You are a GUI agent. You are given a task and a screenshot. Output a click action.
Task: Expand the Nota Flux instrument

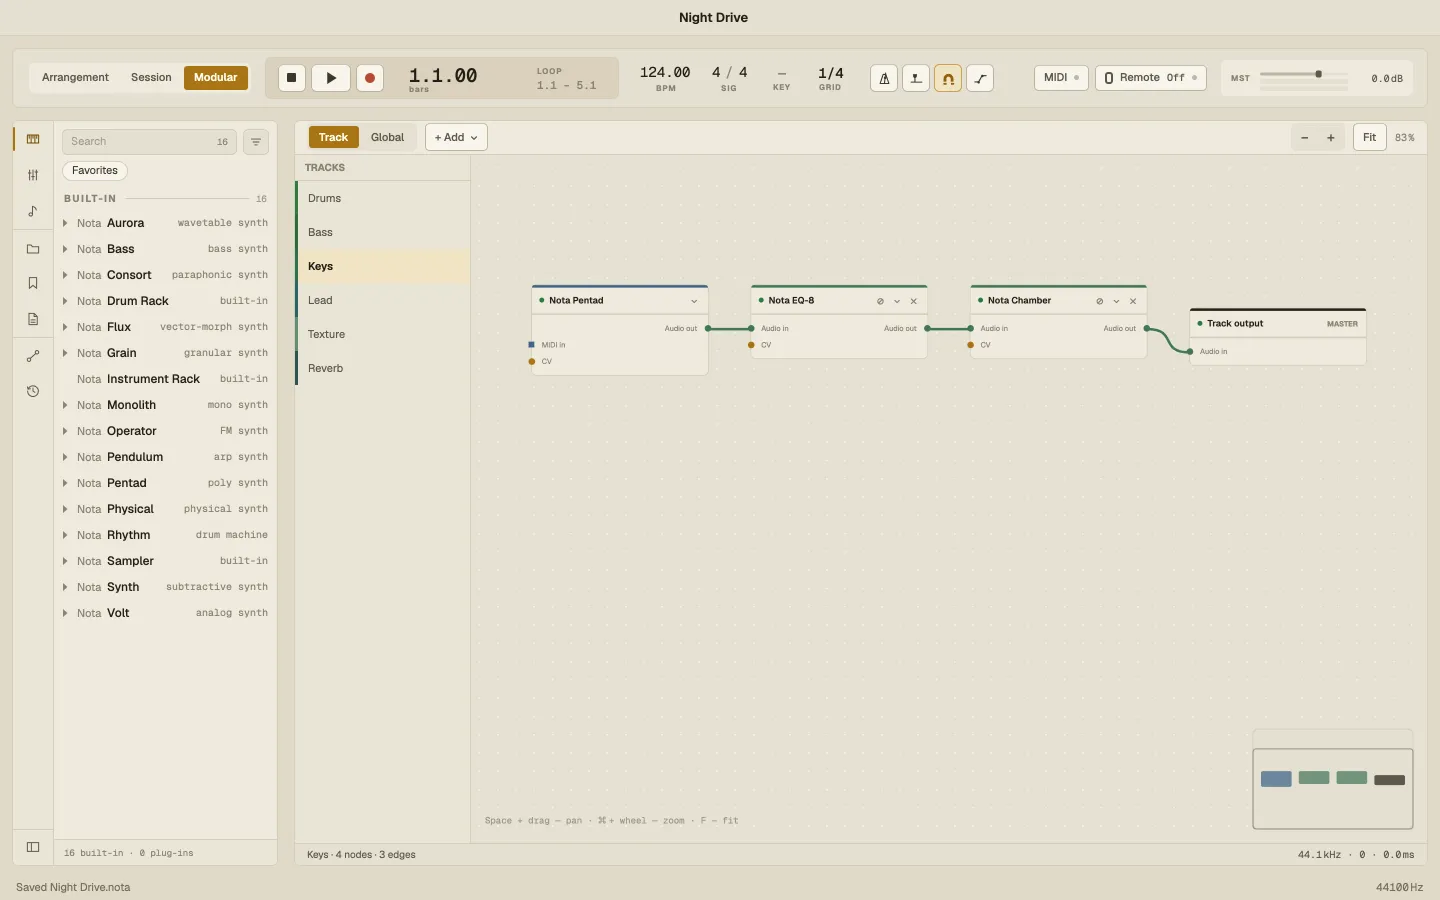(x=65, y=327)
